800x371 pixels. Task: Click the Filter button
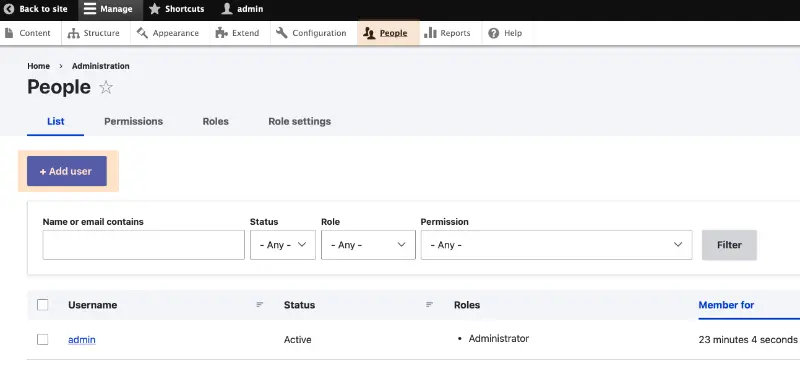tap(729, 245)
